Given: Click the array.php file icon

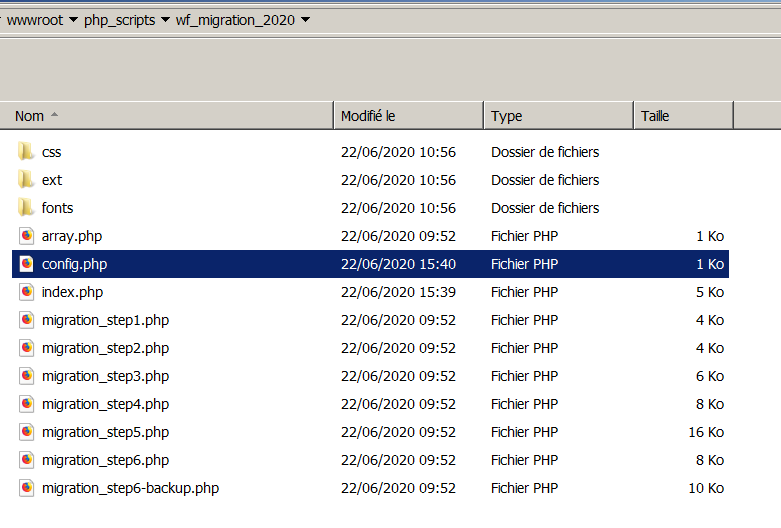Looking at the screenshot, I should (26, 236).
